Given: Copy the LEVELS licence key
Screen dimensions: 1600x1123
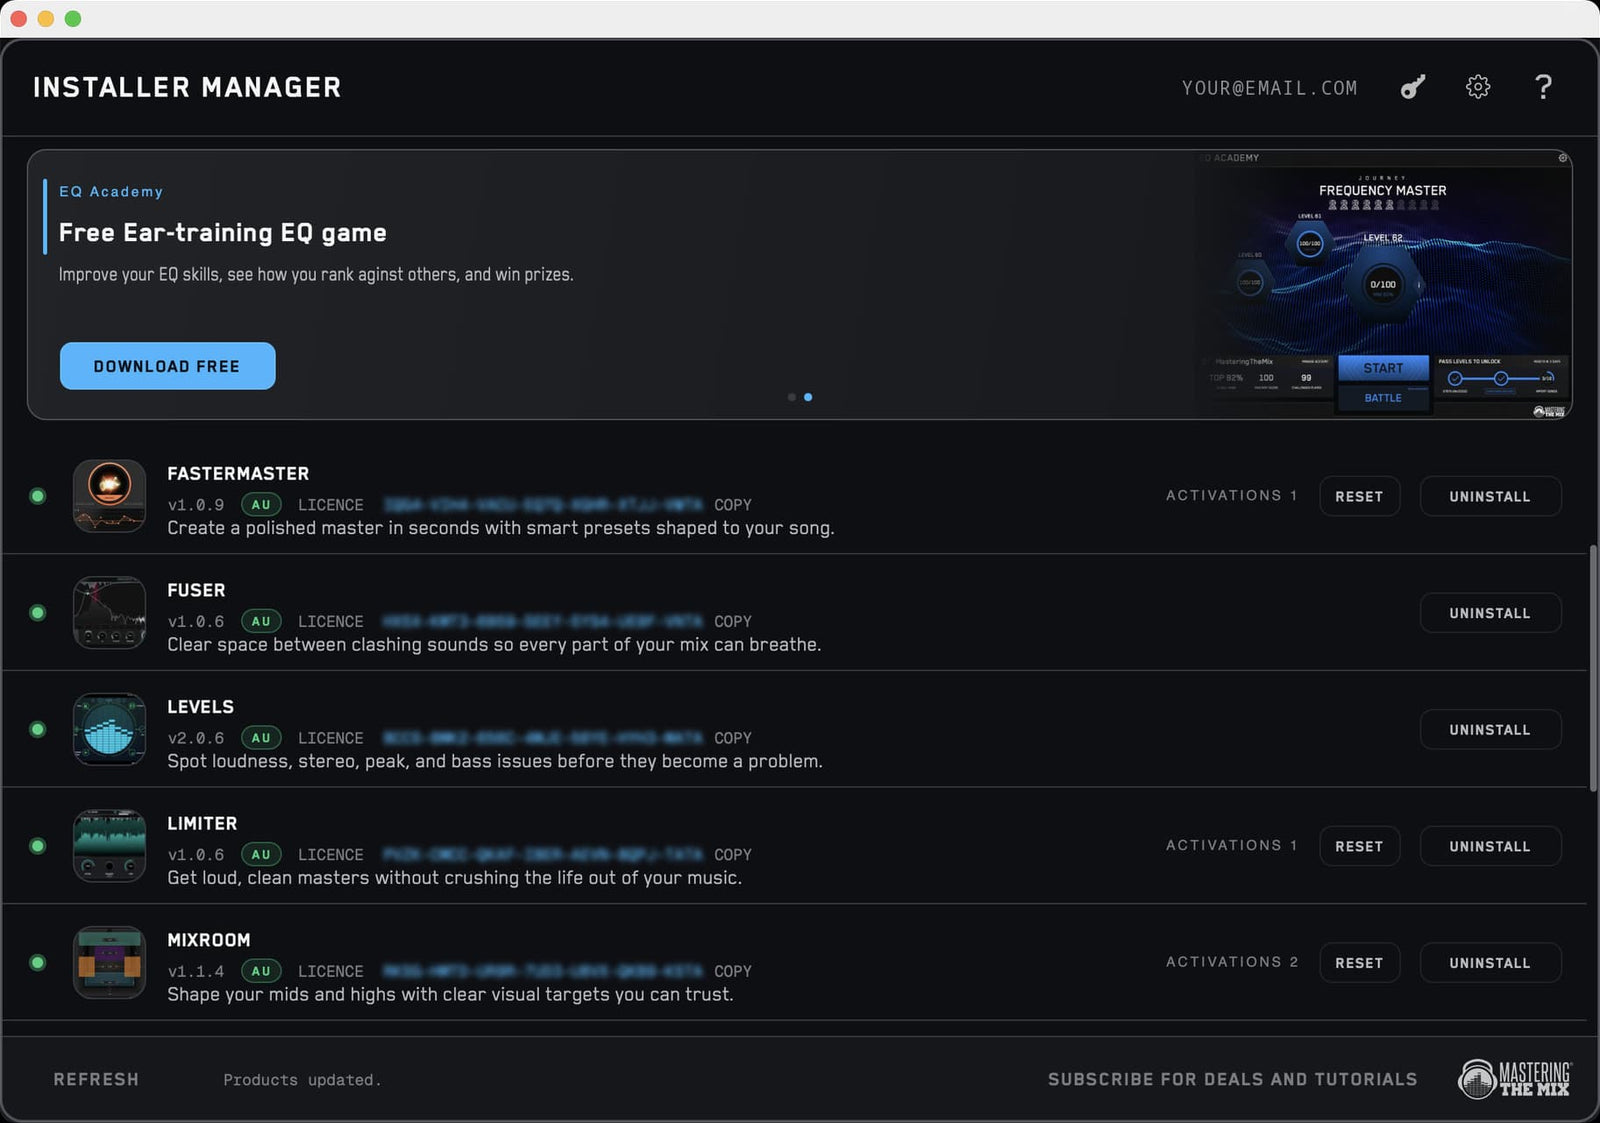Looking at the screenshot, I should 733,738.
